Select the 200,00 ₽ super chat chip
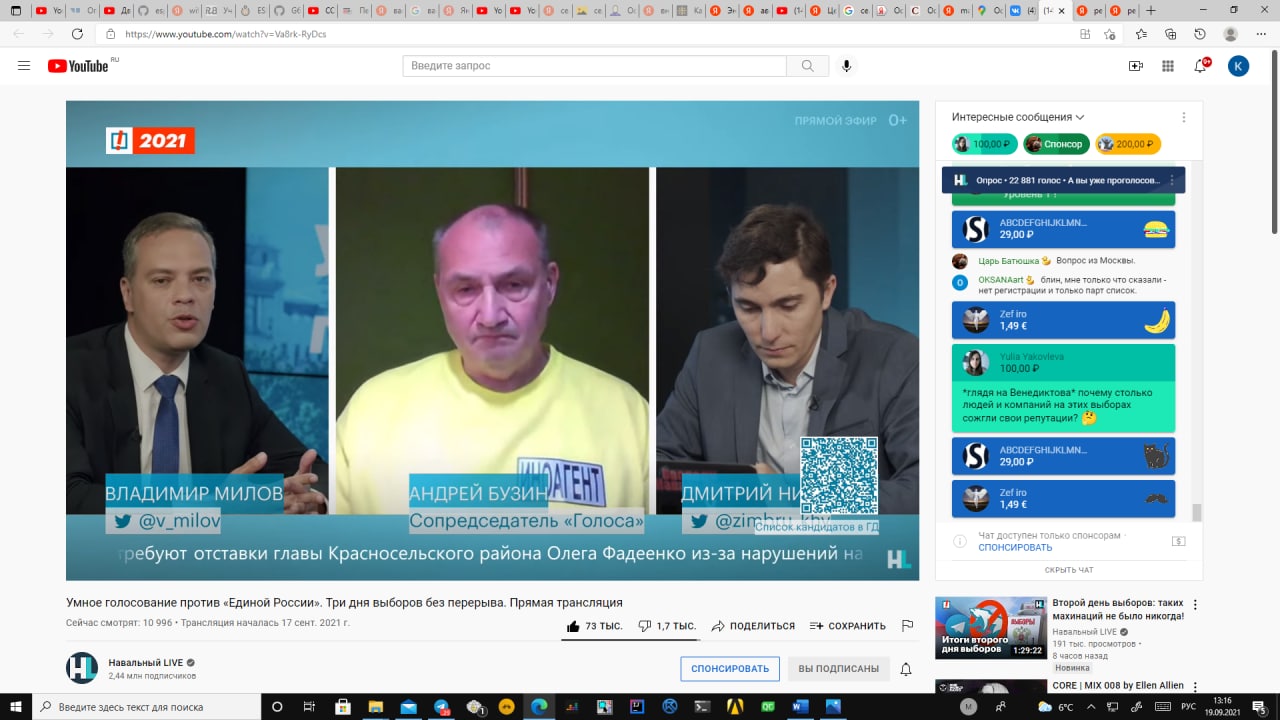 coord(1128,144)
